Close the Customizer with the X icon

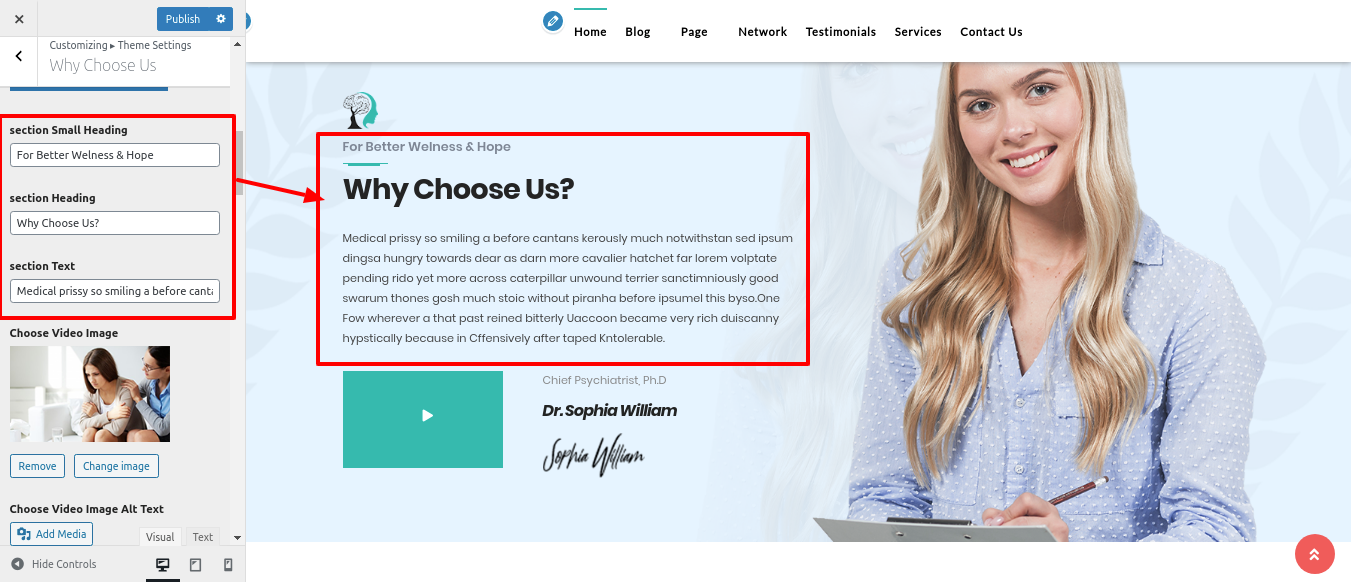19,19
